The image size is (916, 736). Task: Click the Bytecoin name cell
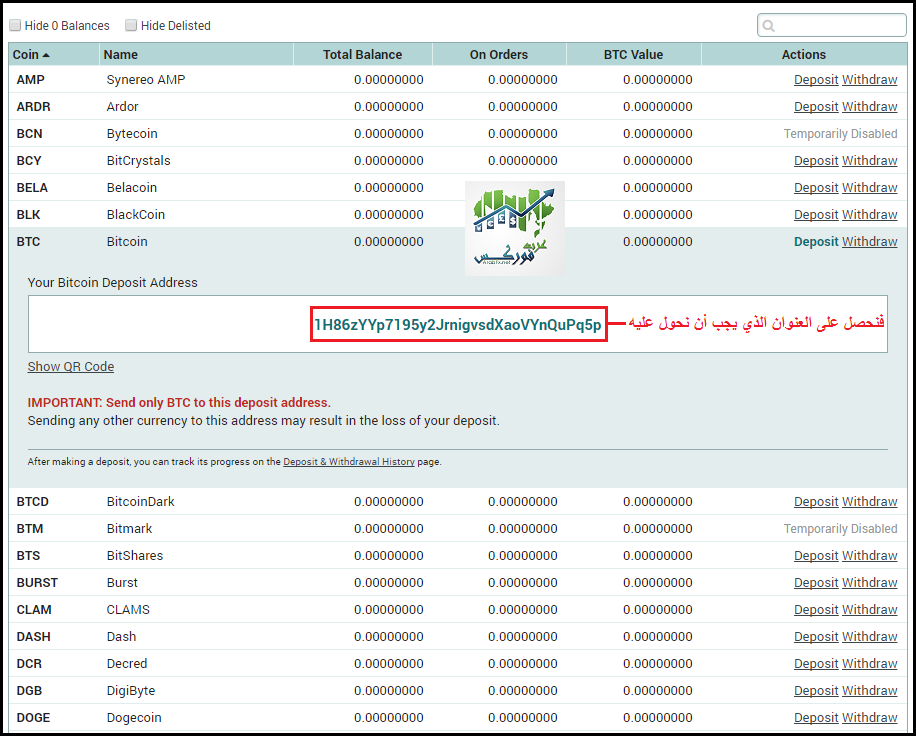tap(132, 133)
